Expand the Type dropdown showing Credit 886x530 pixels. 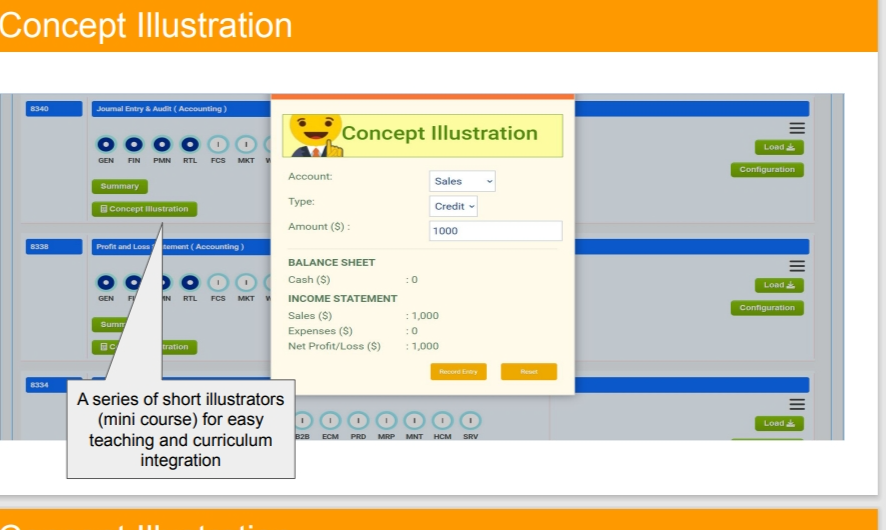pyautogui.click(x=454, y=206)
